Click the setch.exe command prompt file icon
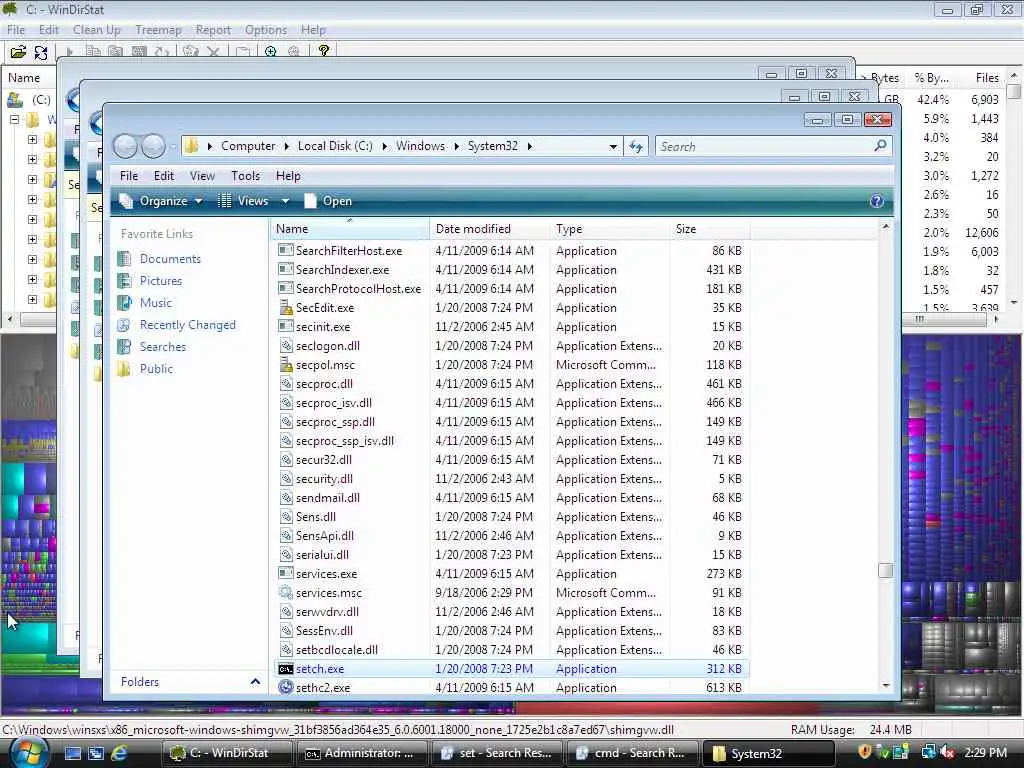 click(x=285, y=669)
